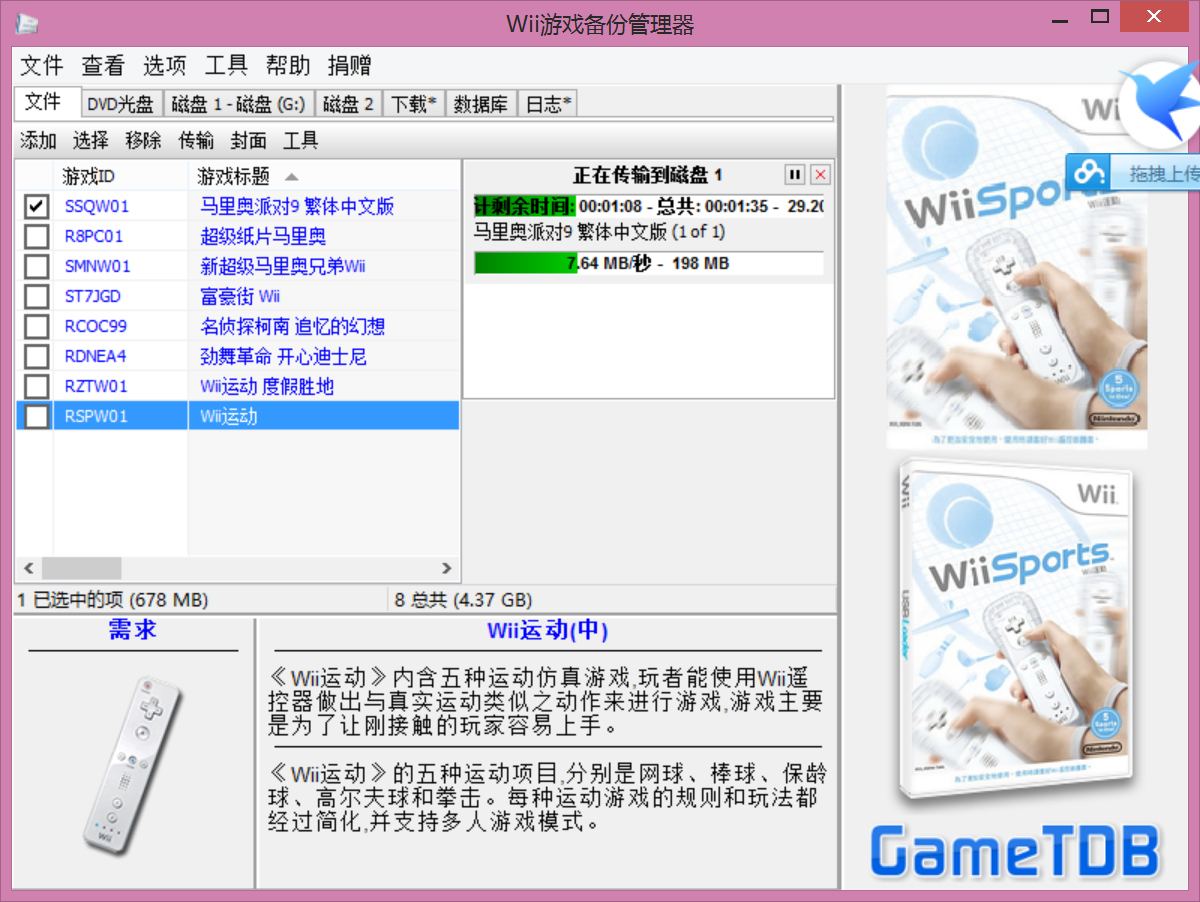Select game title 超级纸片马里奥
The width and height of the screenshot is (1200, 902).
click(263, 236)
